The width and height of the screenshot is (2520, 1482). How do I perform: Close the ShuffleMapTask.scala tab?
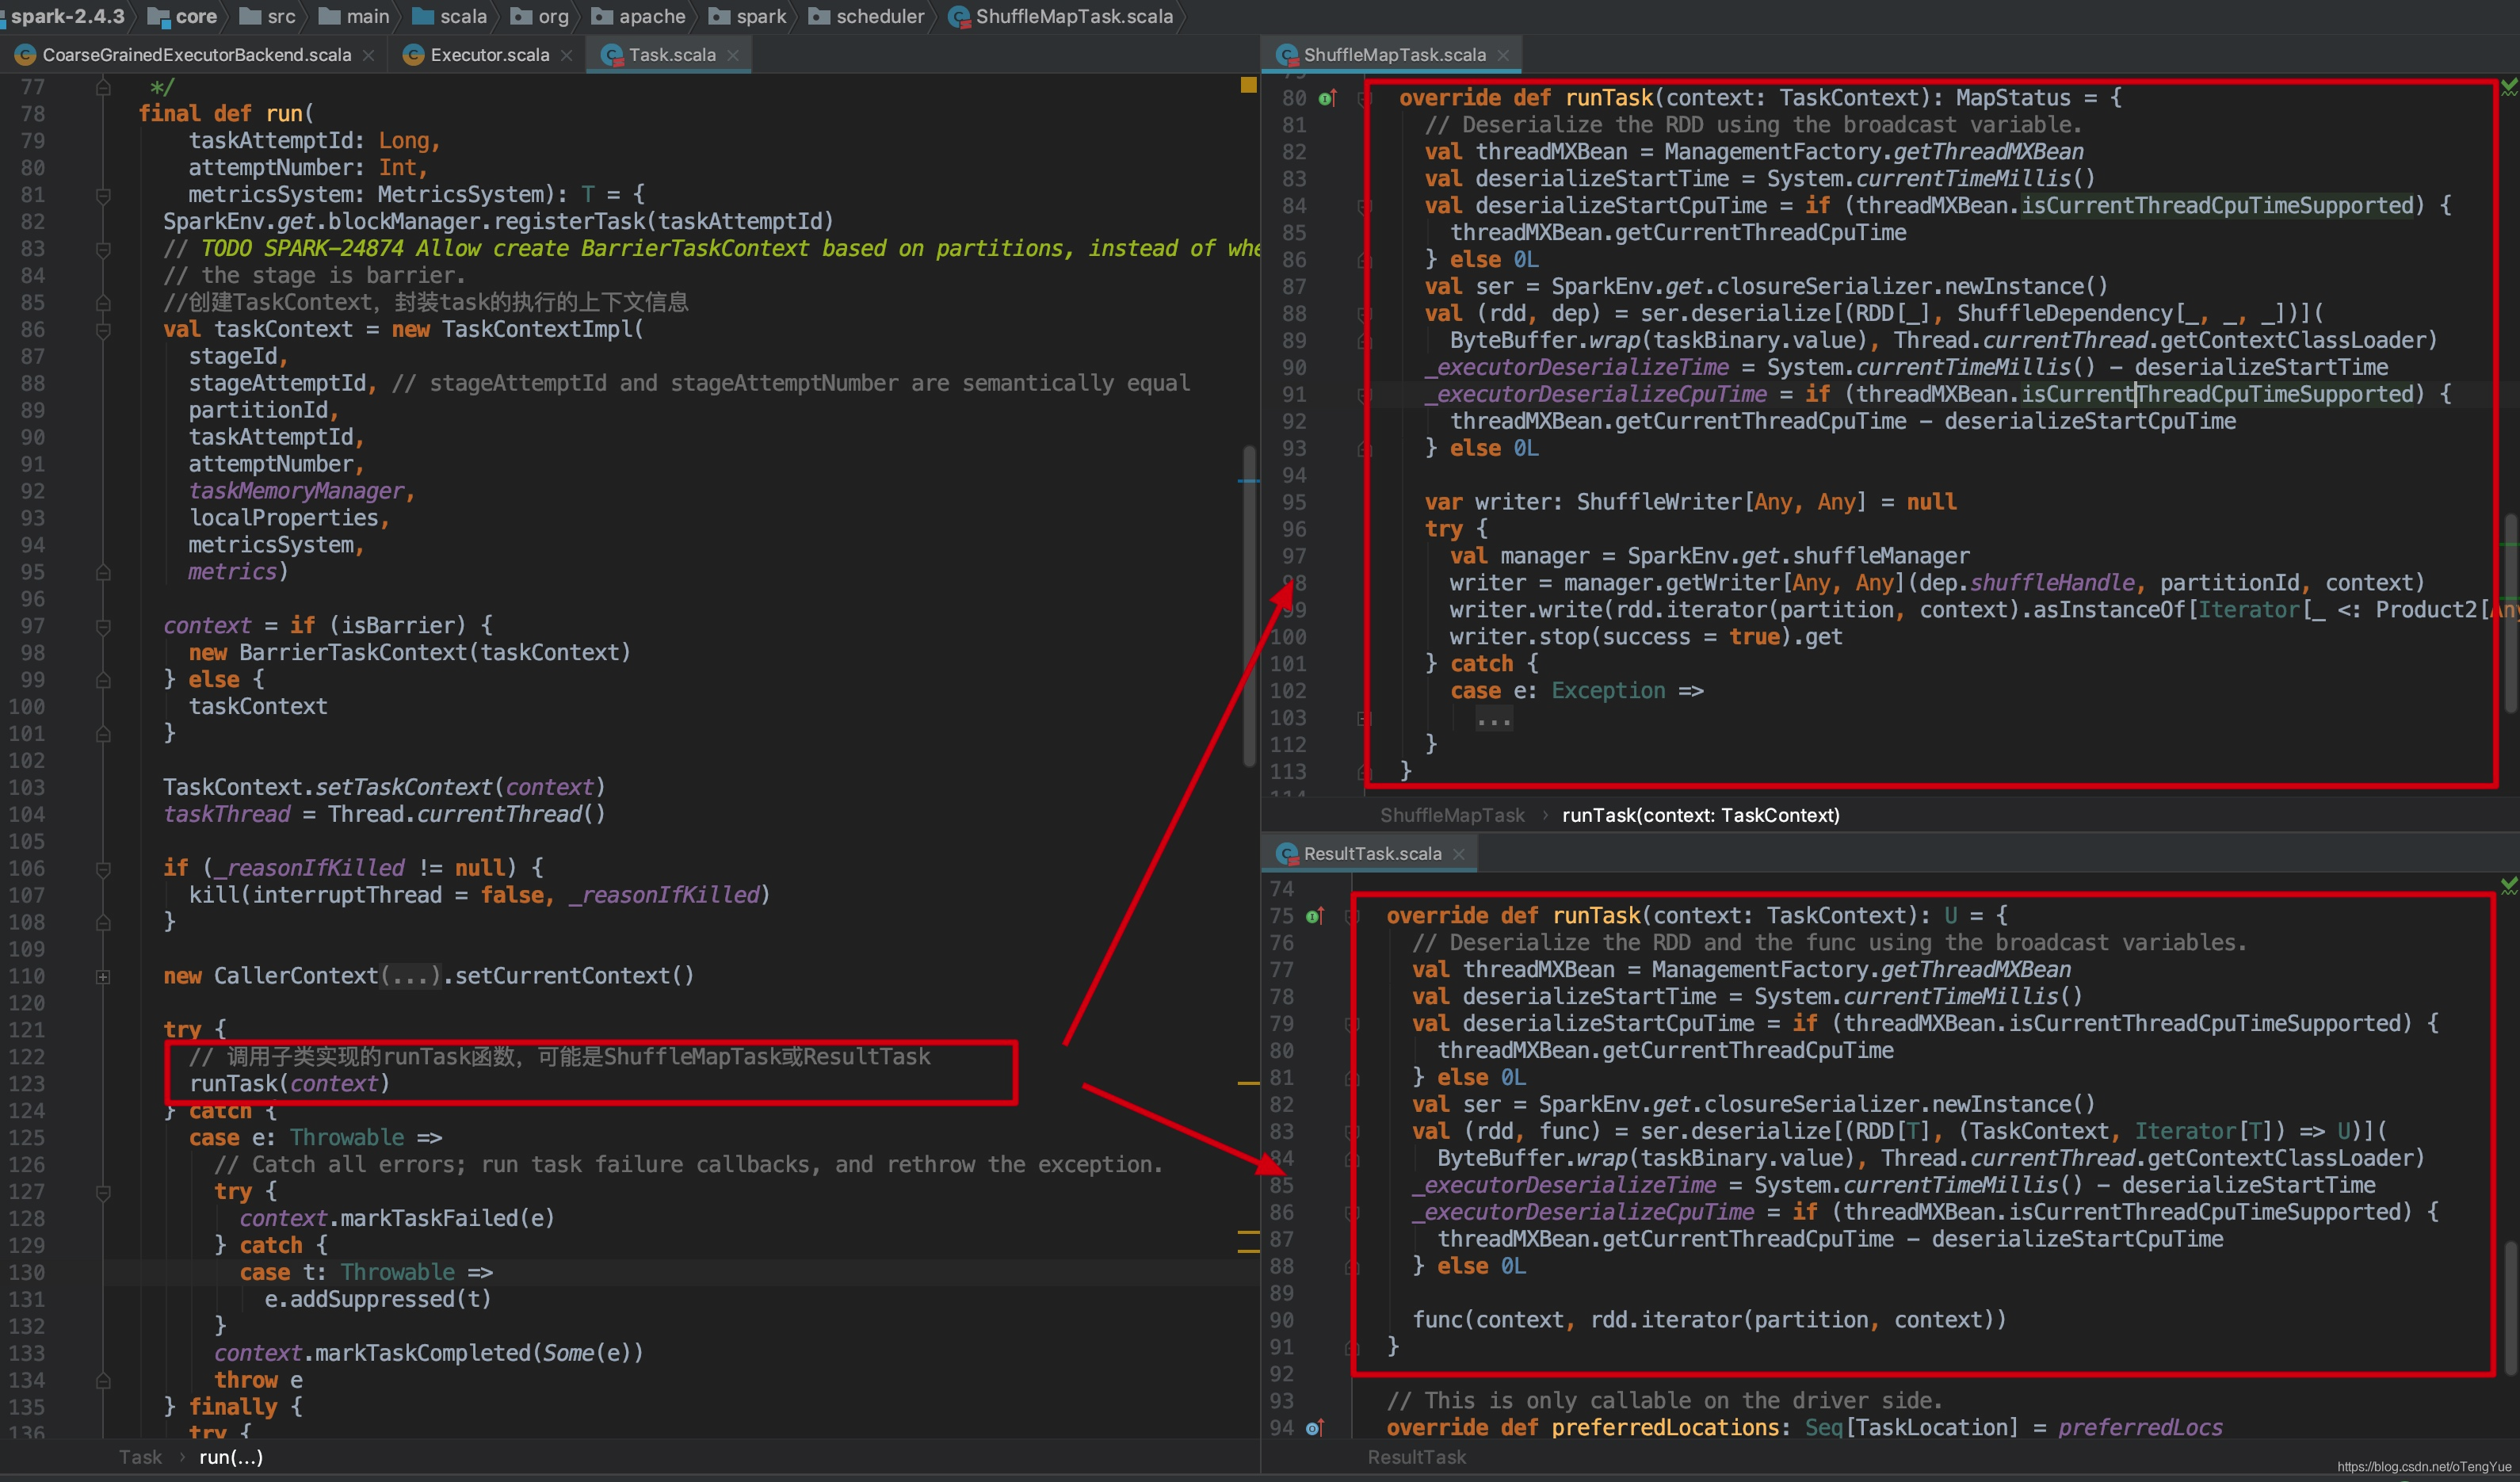1503,56
